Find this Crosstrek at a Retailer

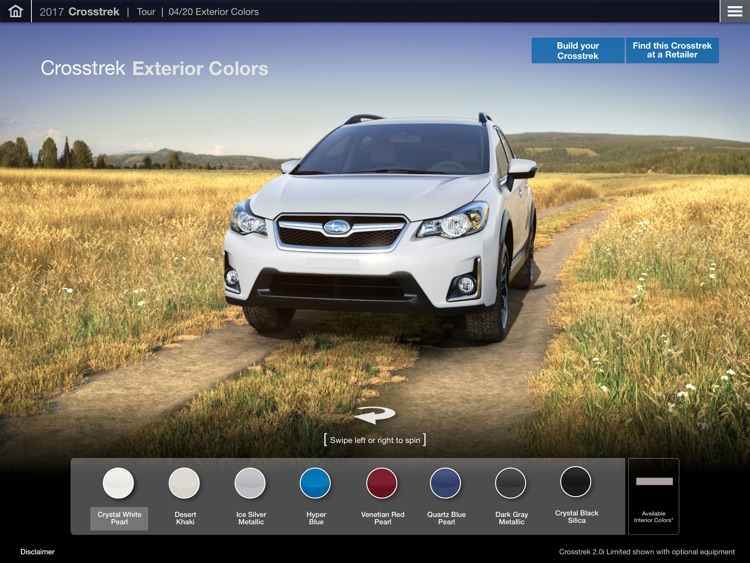coord(672,50)
